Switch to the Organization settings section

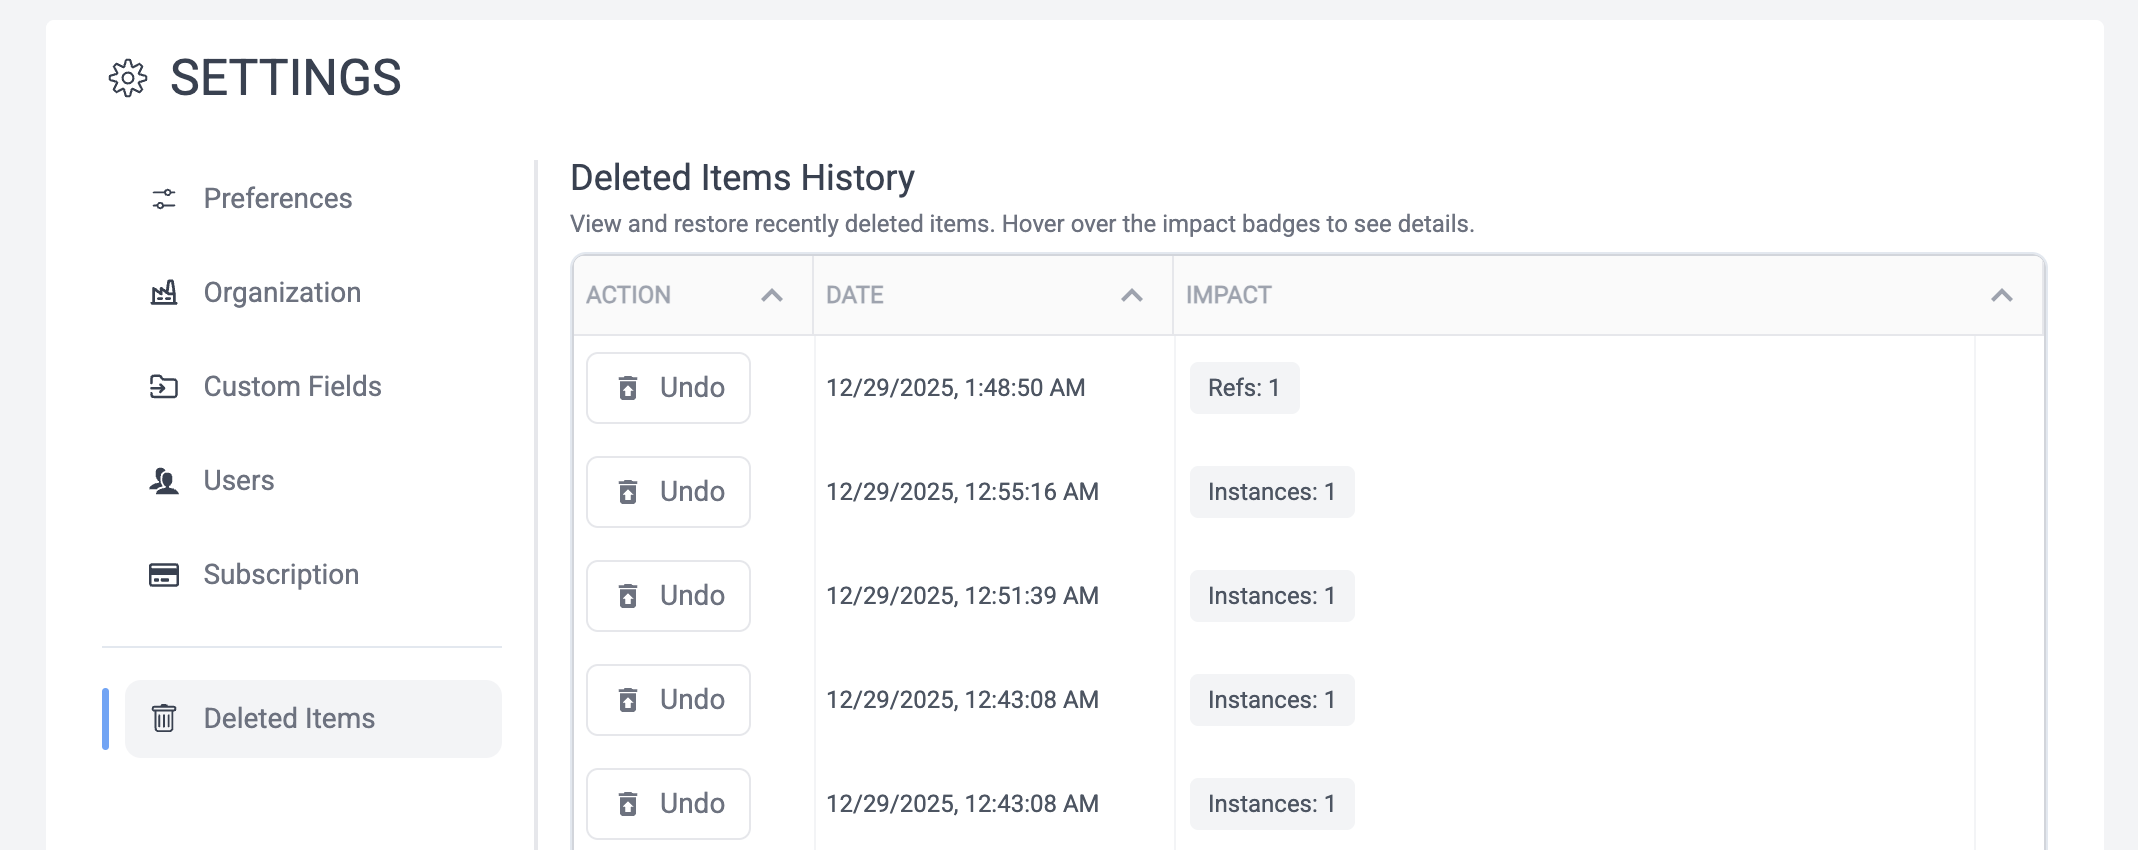[x=282, y=293]
